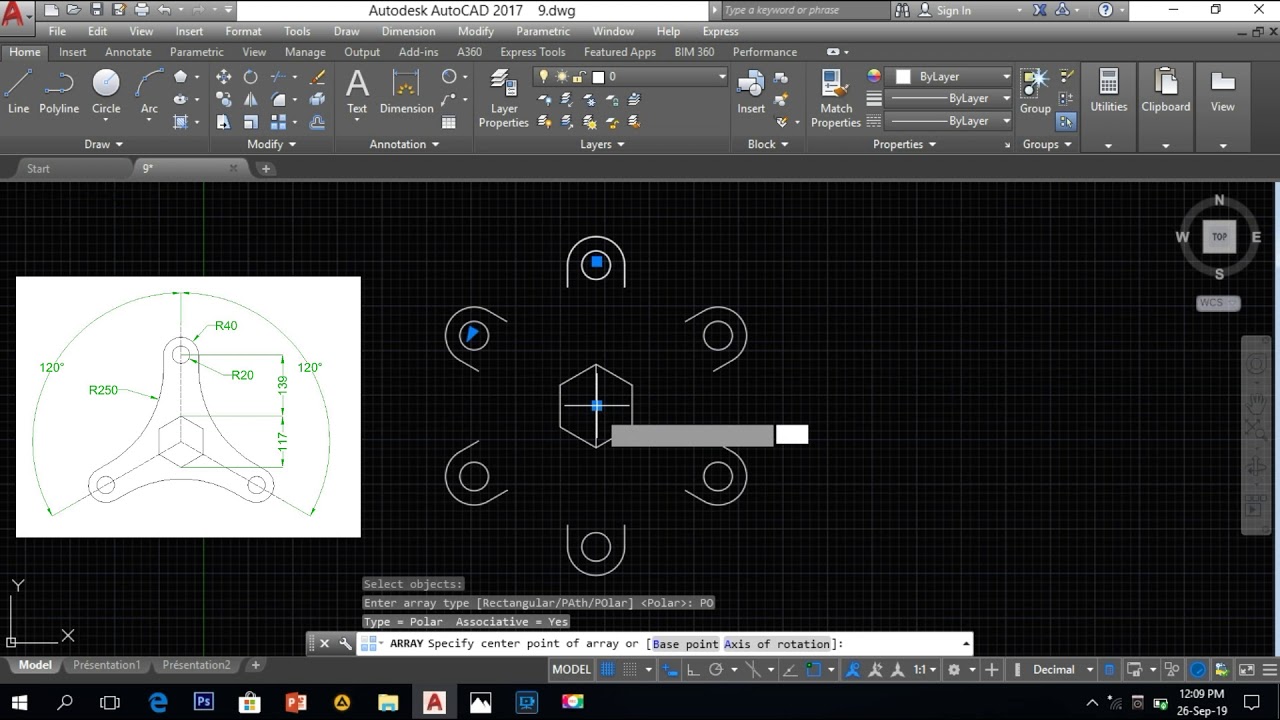Click the Move tool in Modify panel
1280x720 pixels.
(x=223, y=77)
